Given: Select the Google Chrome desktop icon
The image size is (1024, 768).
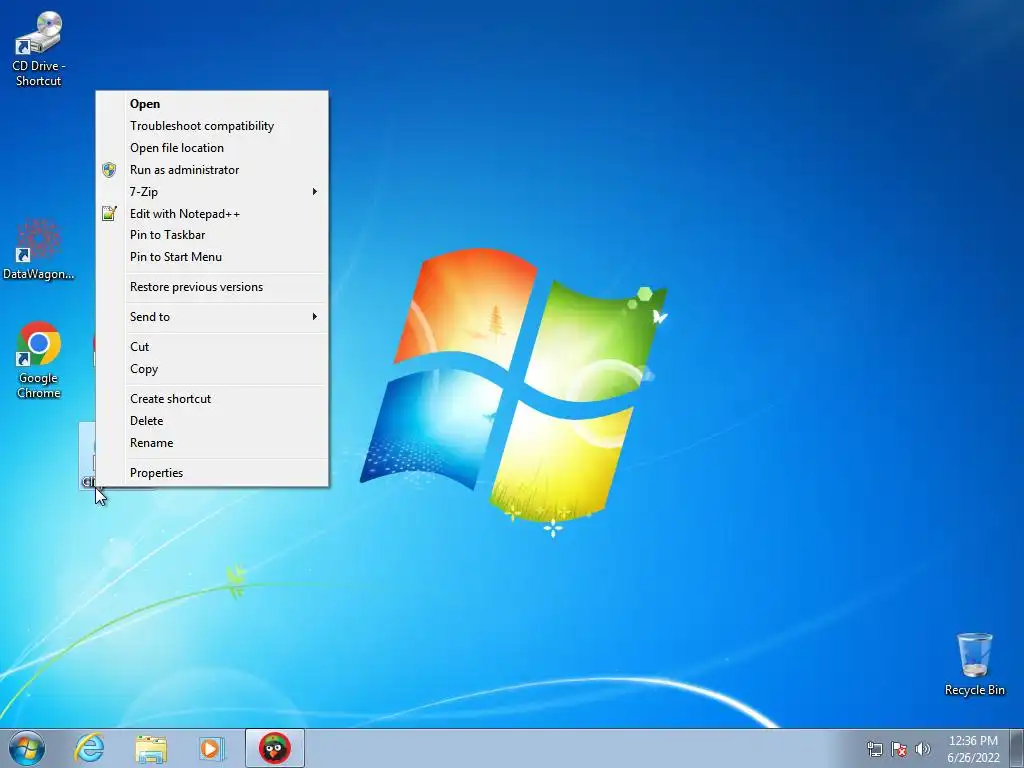Looking at the screenshot, I should click(x=39, y=360).
